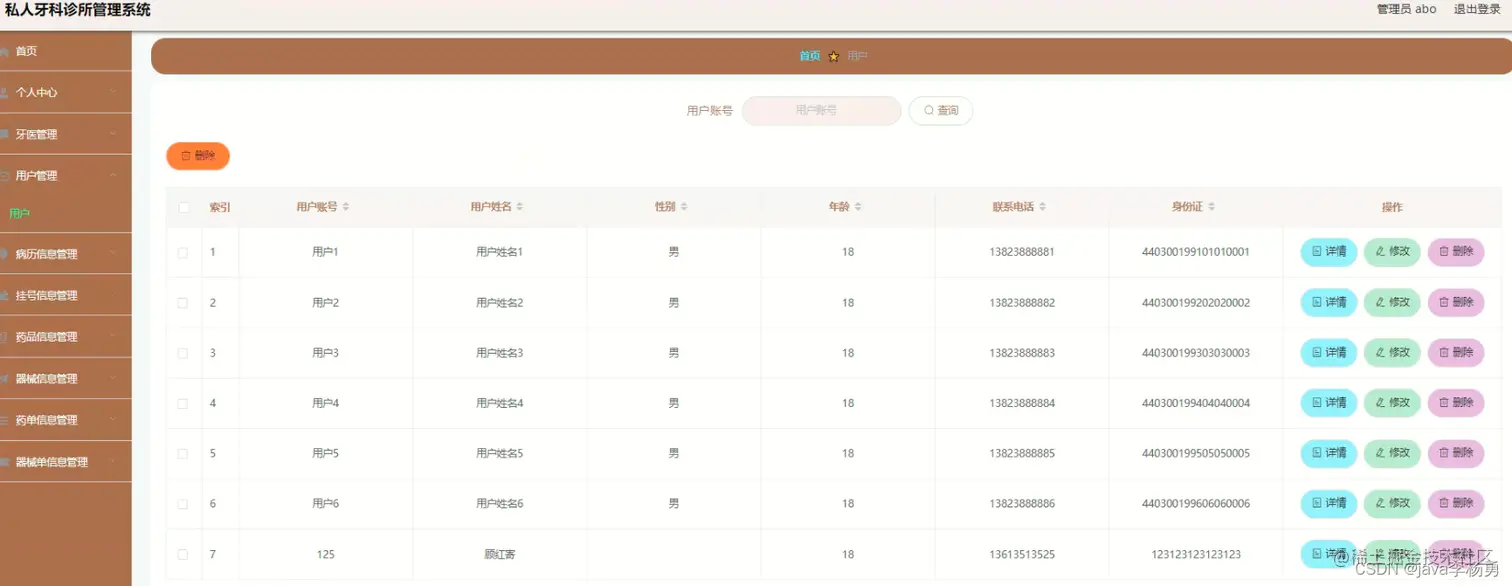Open 详情 for 用户4
This screenshot has width=1512, height=586.
[x=1328, y=402]
